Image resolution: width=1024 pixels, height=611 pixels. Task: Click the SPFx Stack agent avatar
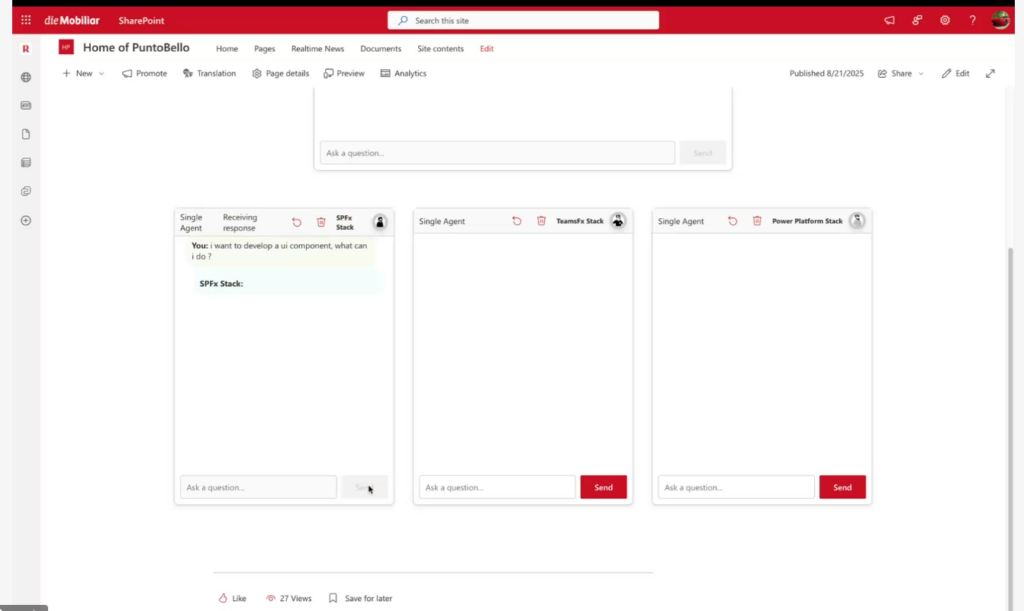pyautogui.click(x=379, y=222)
